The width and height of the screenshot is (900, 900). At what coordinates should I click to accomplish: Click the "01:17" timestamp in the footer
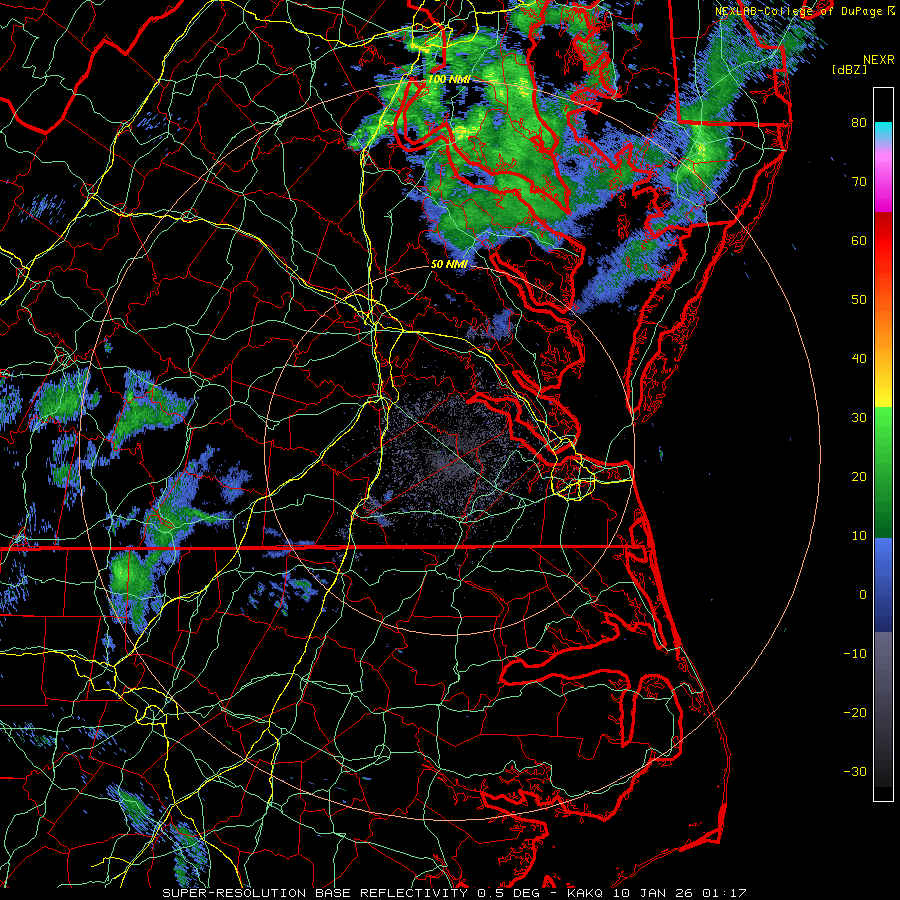pyautogui.click(x=725, y=893)
